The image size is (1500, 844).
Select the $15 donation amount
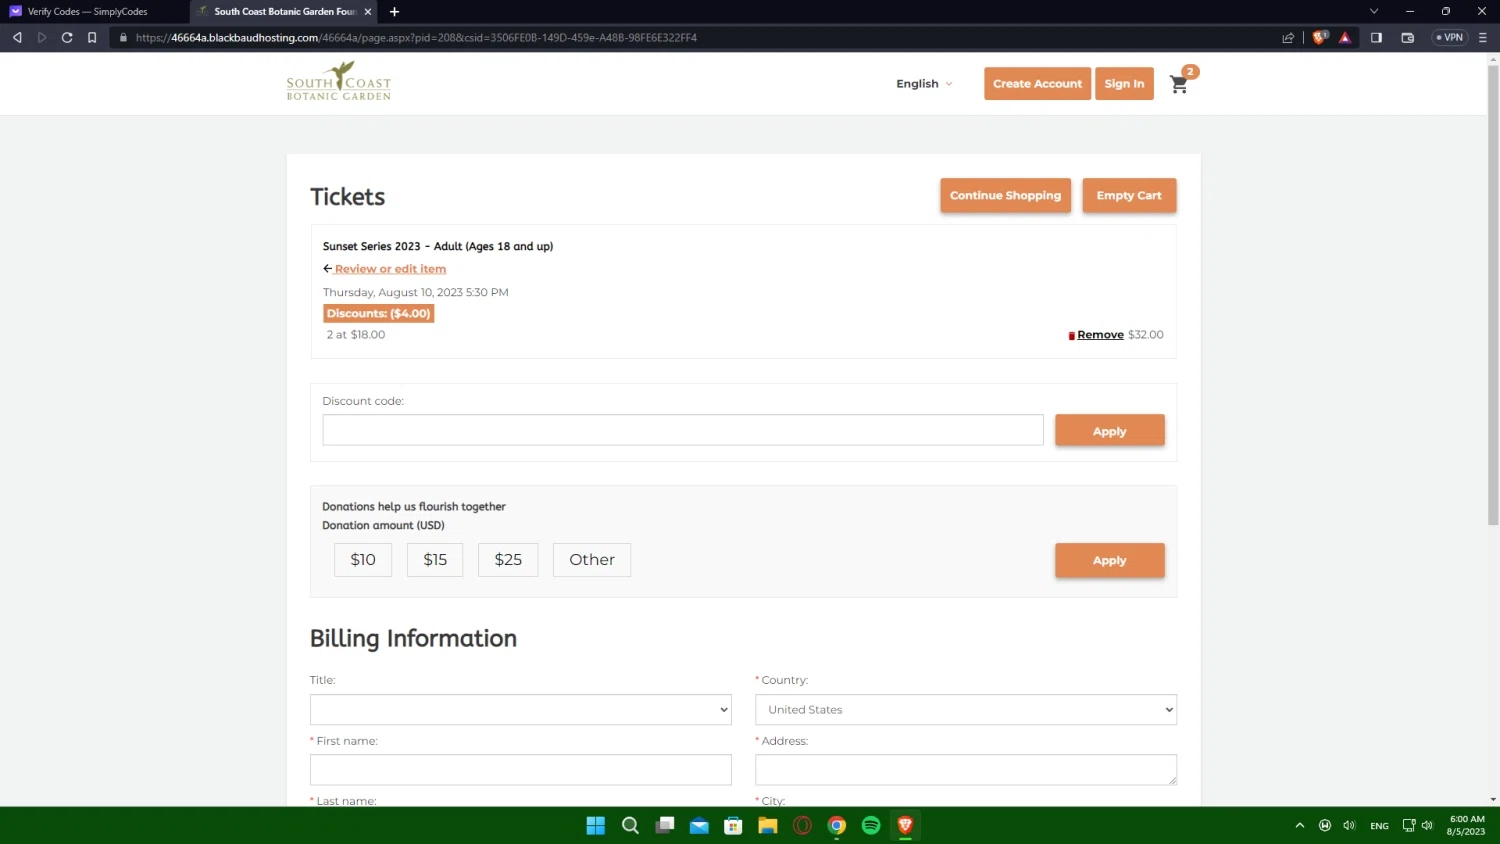(x=435, y=560)
